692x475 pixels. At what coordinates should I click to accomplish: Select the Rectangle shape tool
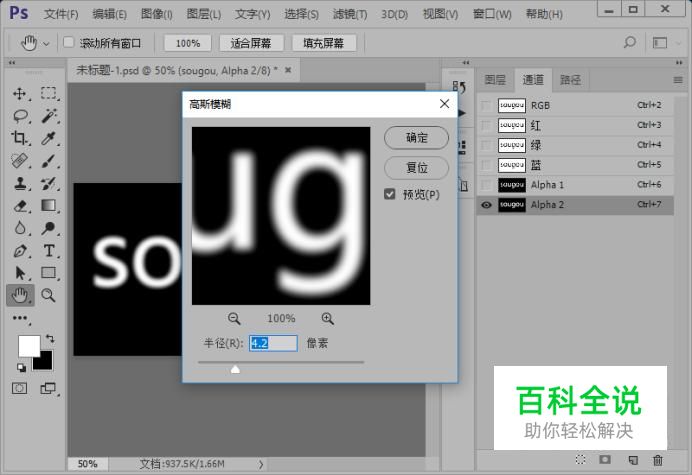tap(49, 273)
